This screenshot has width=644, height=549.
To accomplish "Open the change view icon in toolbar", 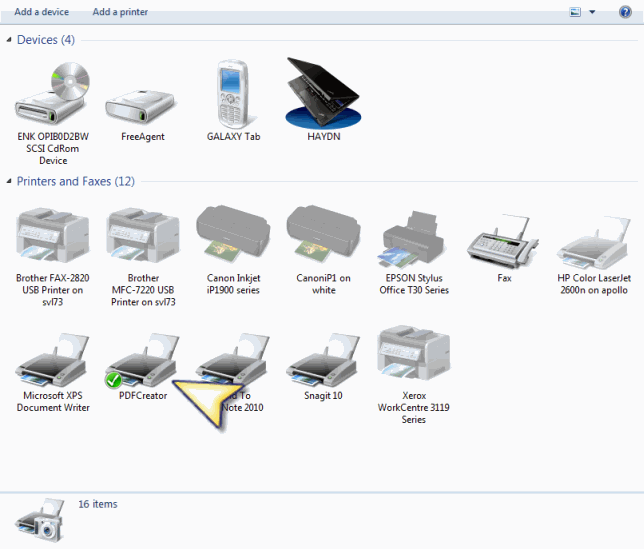I will point(575,12).
